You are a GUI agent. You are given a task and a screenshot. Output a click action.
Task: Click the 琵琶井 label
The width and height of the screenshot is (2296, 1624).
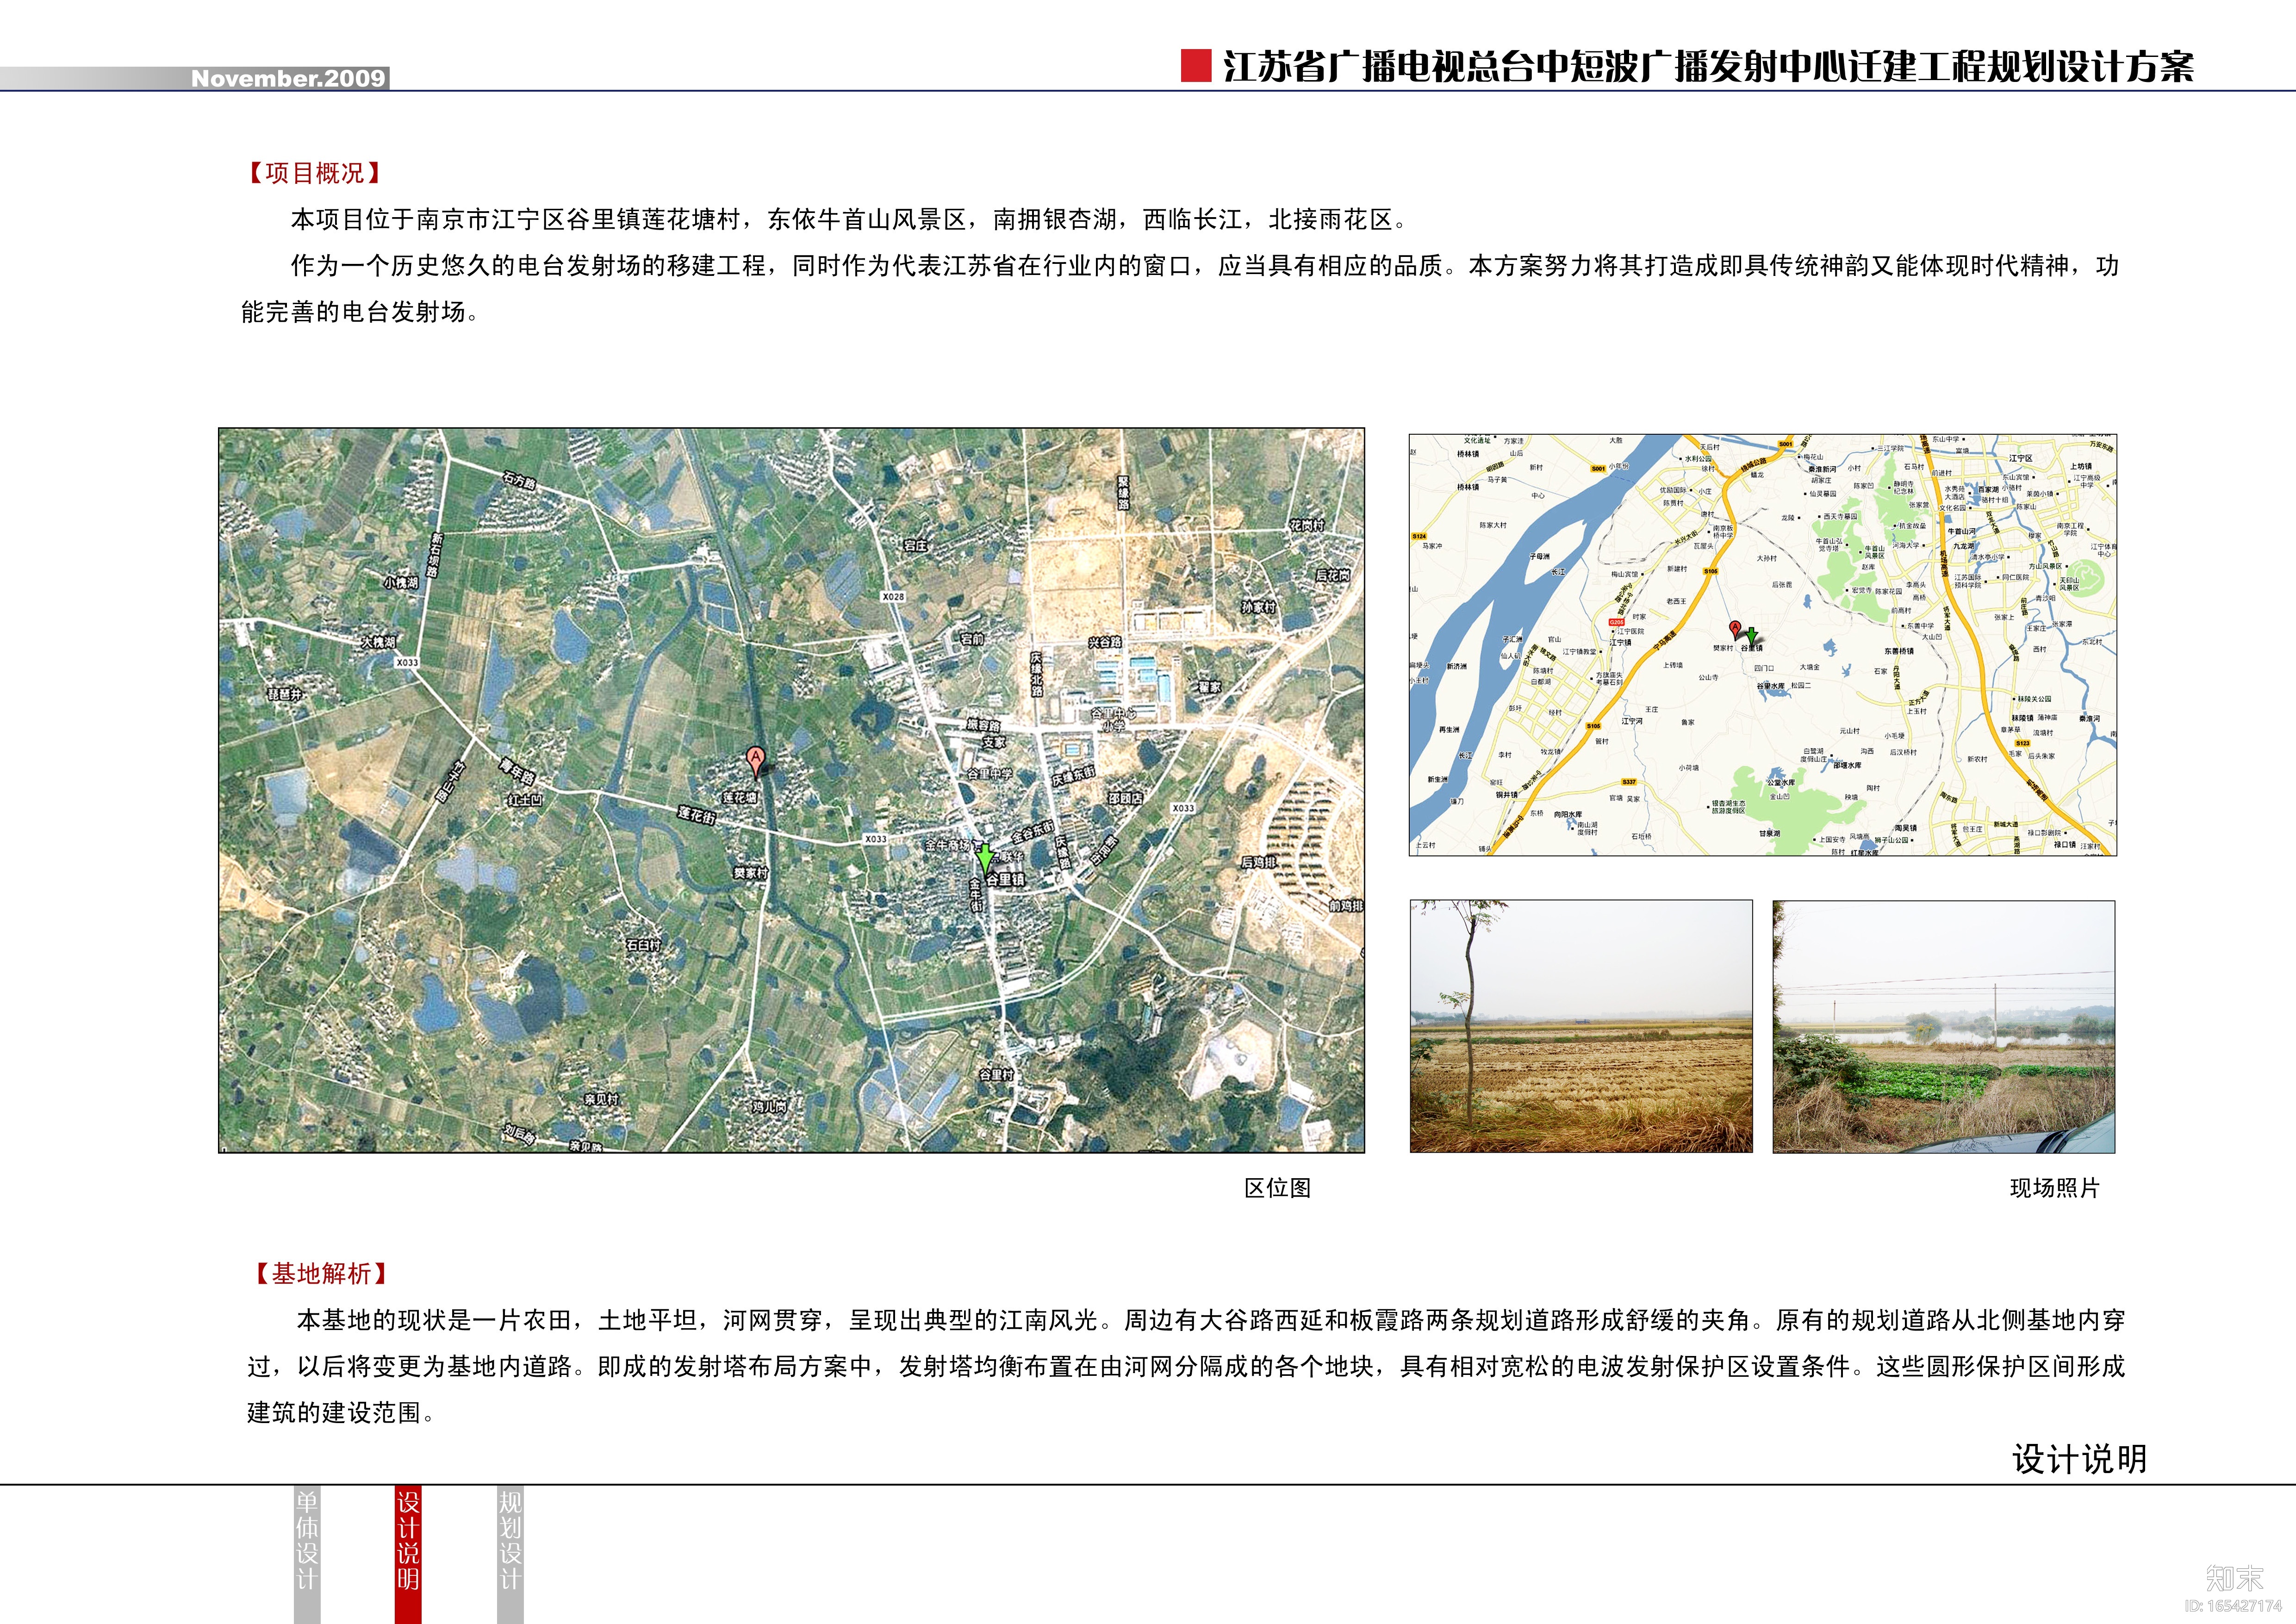(x=284, y=693)
